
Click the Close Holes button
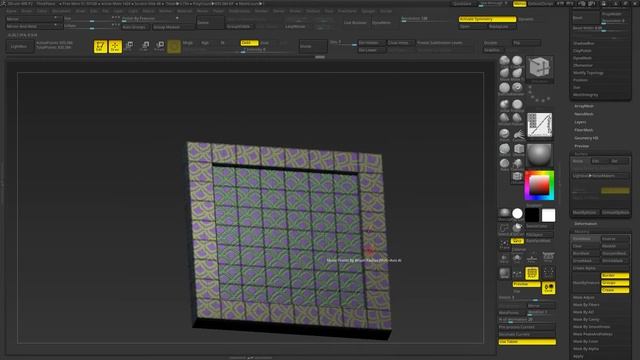(400, 42)
